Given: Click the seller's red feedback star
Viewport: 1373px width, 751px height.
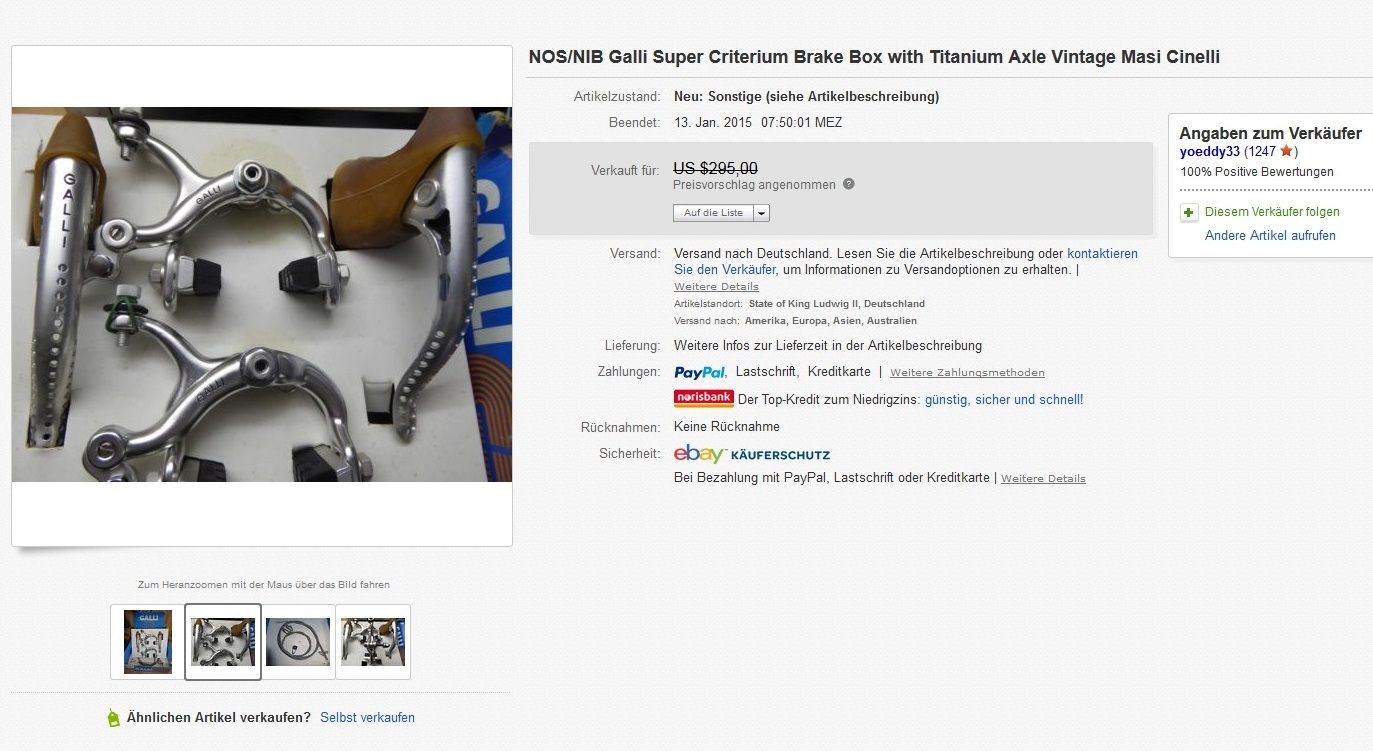Looking at the screenshot, I should (1286, 151).
